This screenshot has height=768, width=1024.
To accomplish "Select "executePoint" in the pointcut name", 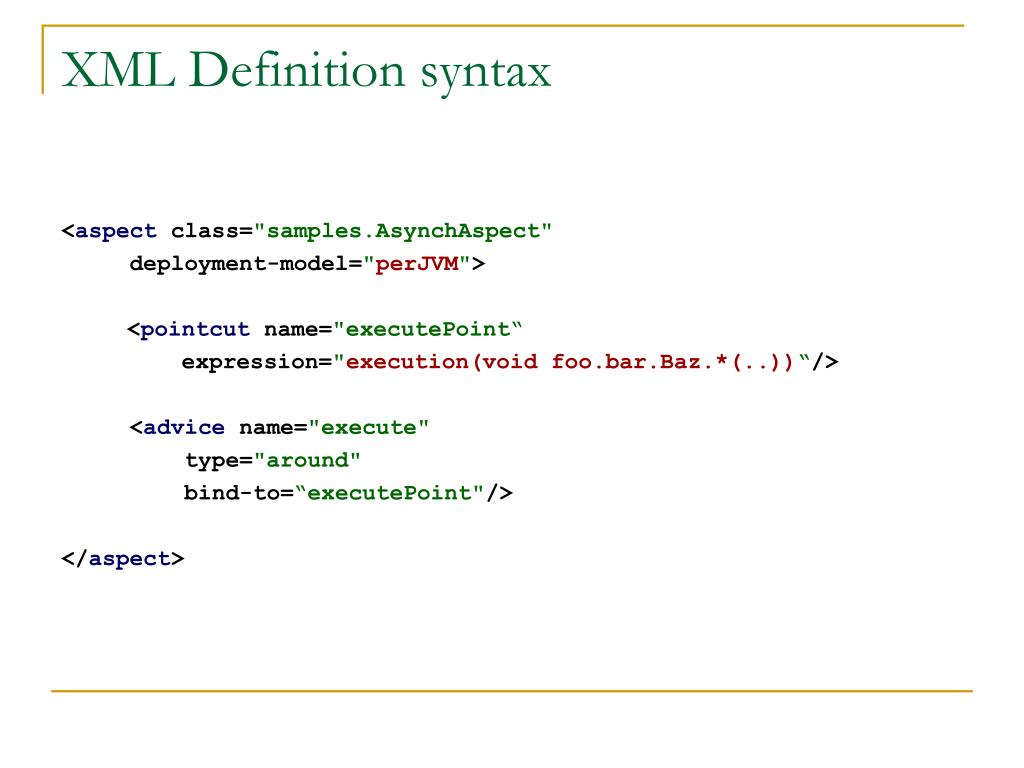I will point(428,329).
